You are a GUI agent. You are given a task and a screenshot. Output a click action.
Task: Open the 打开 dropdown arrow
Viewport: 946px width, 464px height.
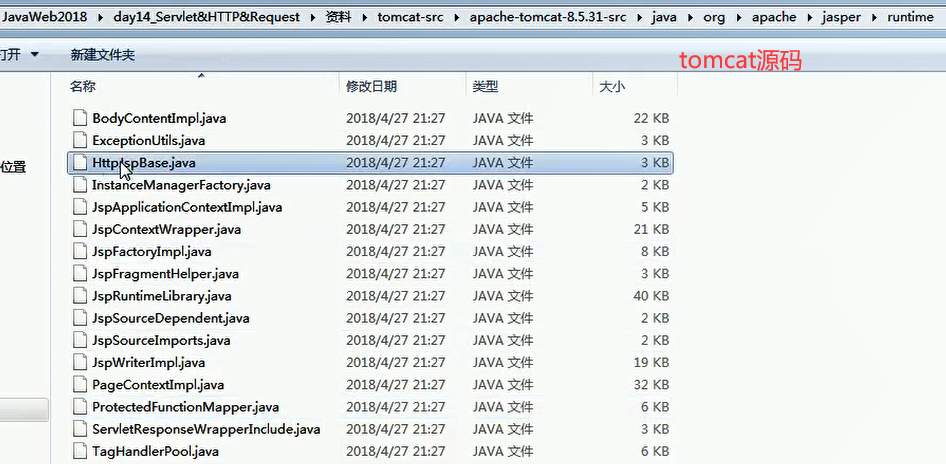[34, 55]
